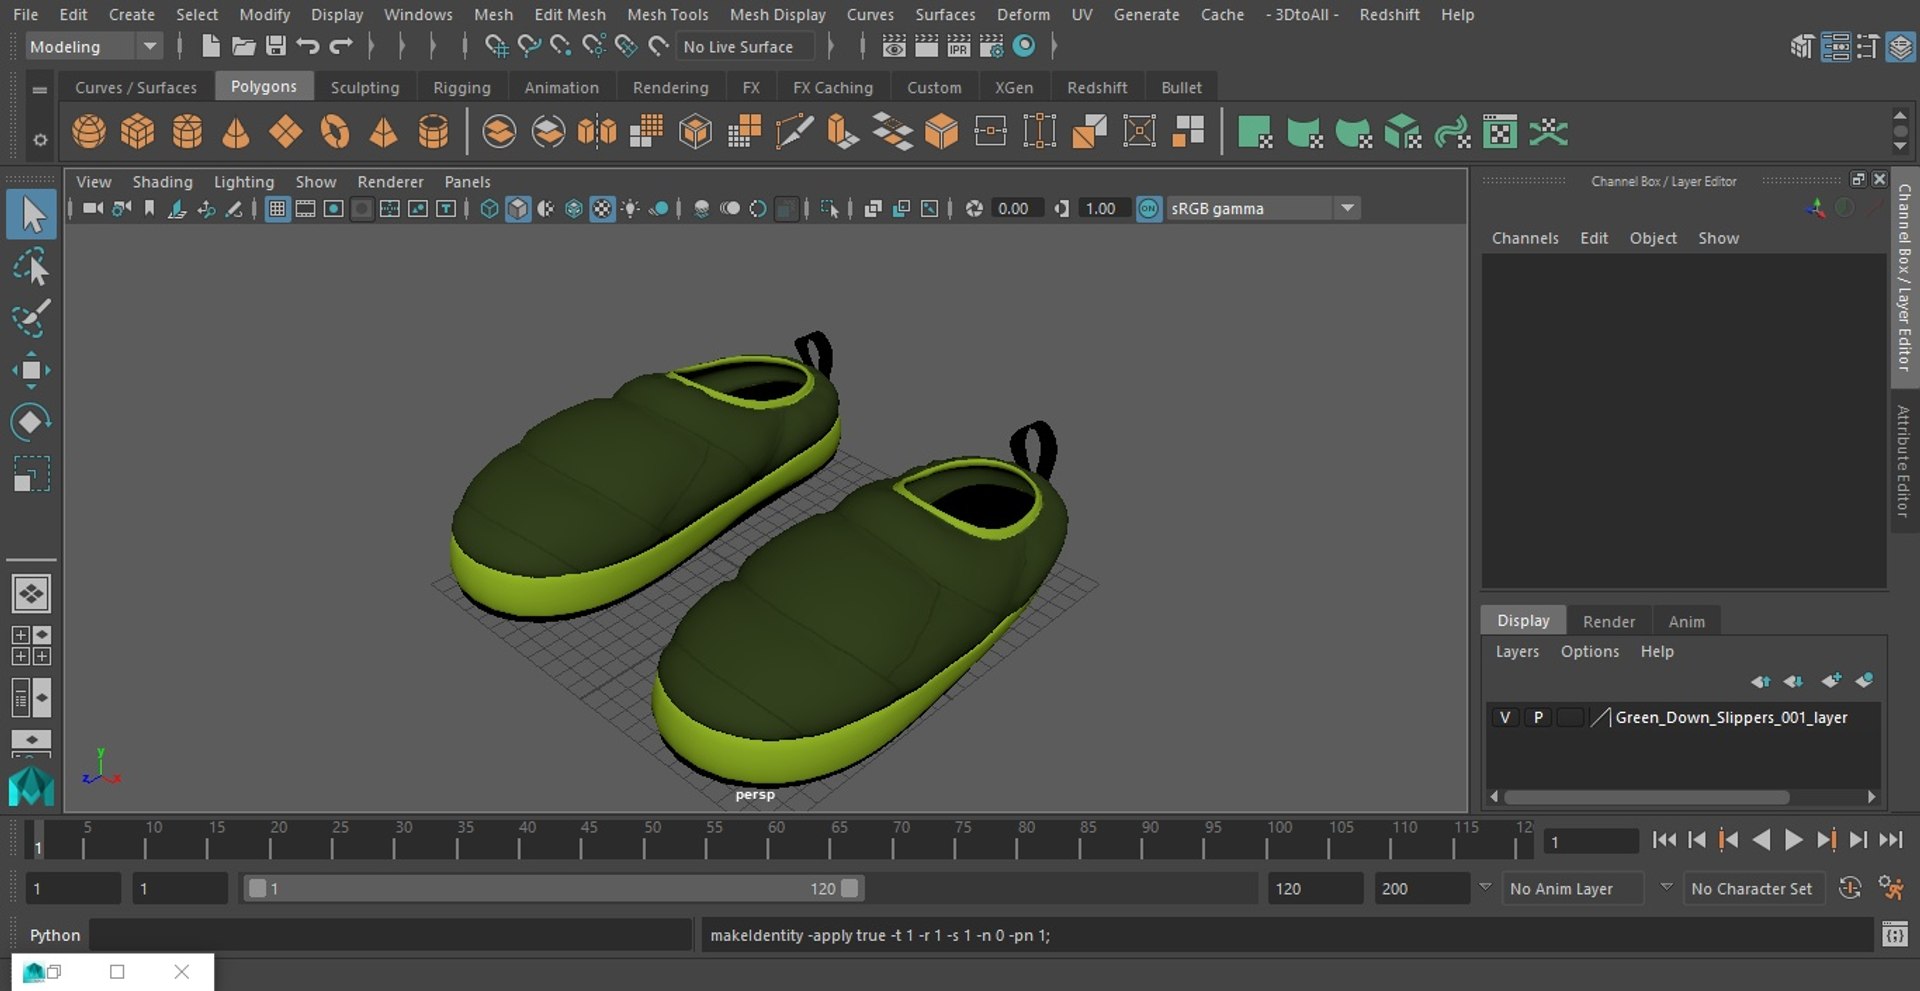Viewport: 1920px width, 991px height.
Task: Activate the Scale tool in toolbox
Action: [x=31, y=474]
